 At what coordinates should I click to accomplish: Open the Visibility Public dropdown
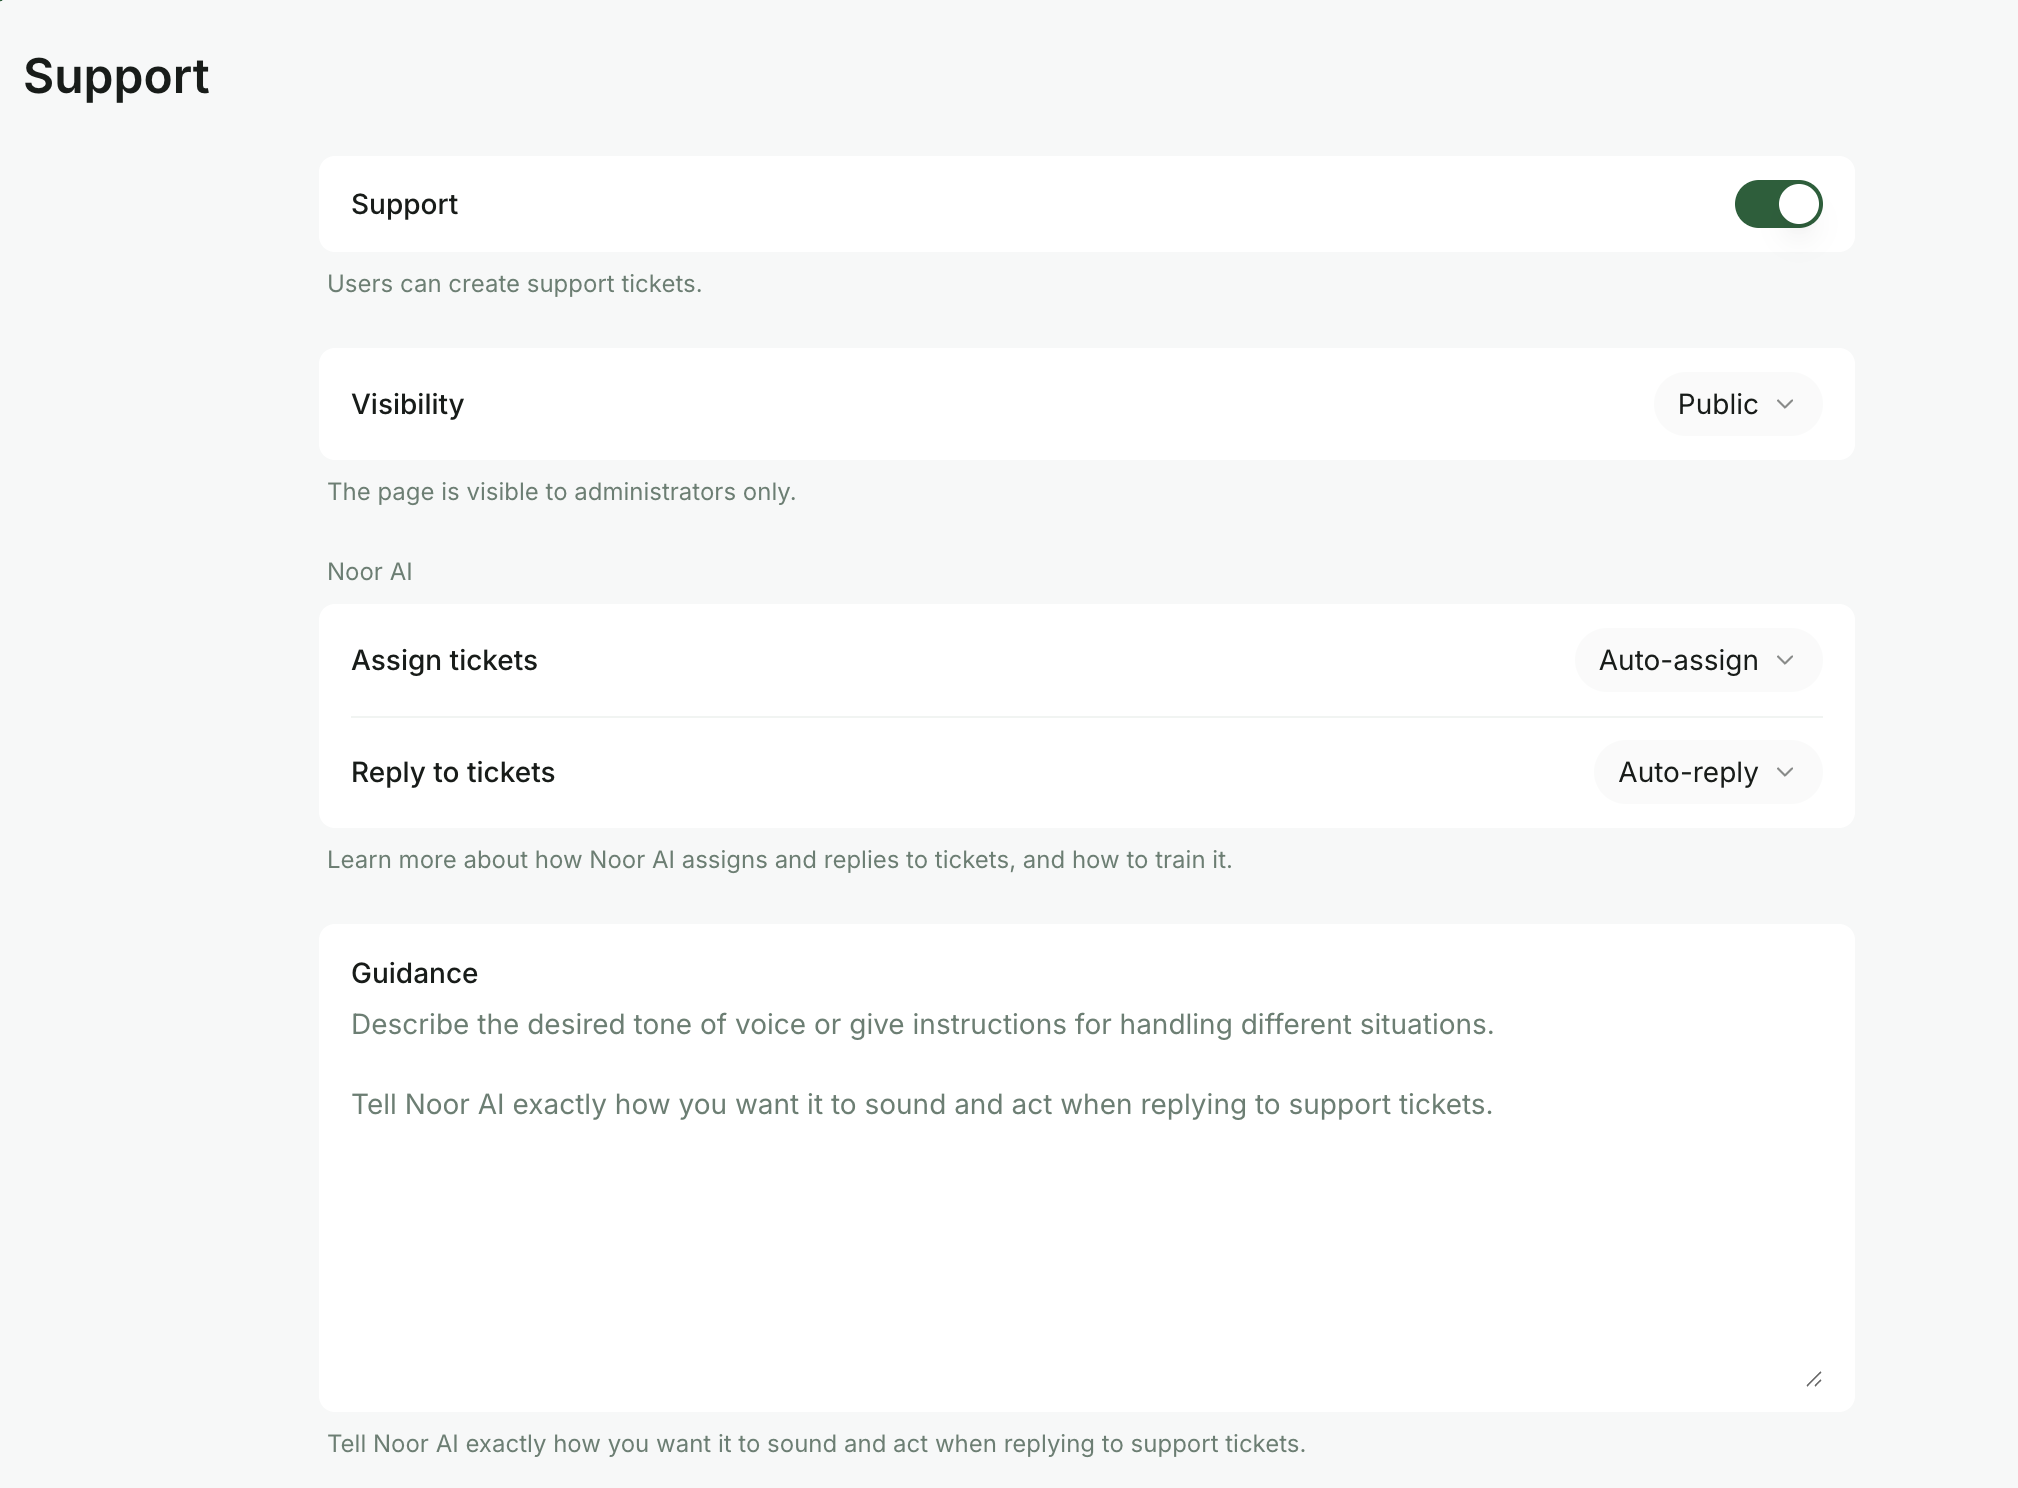coord(1737,404)
